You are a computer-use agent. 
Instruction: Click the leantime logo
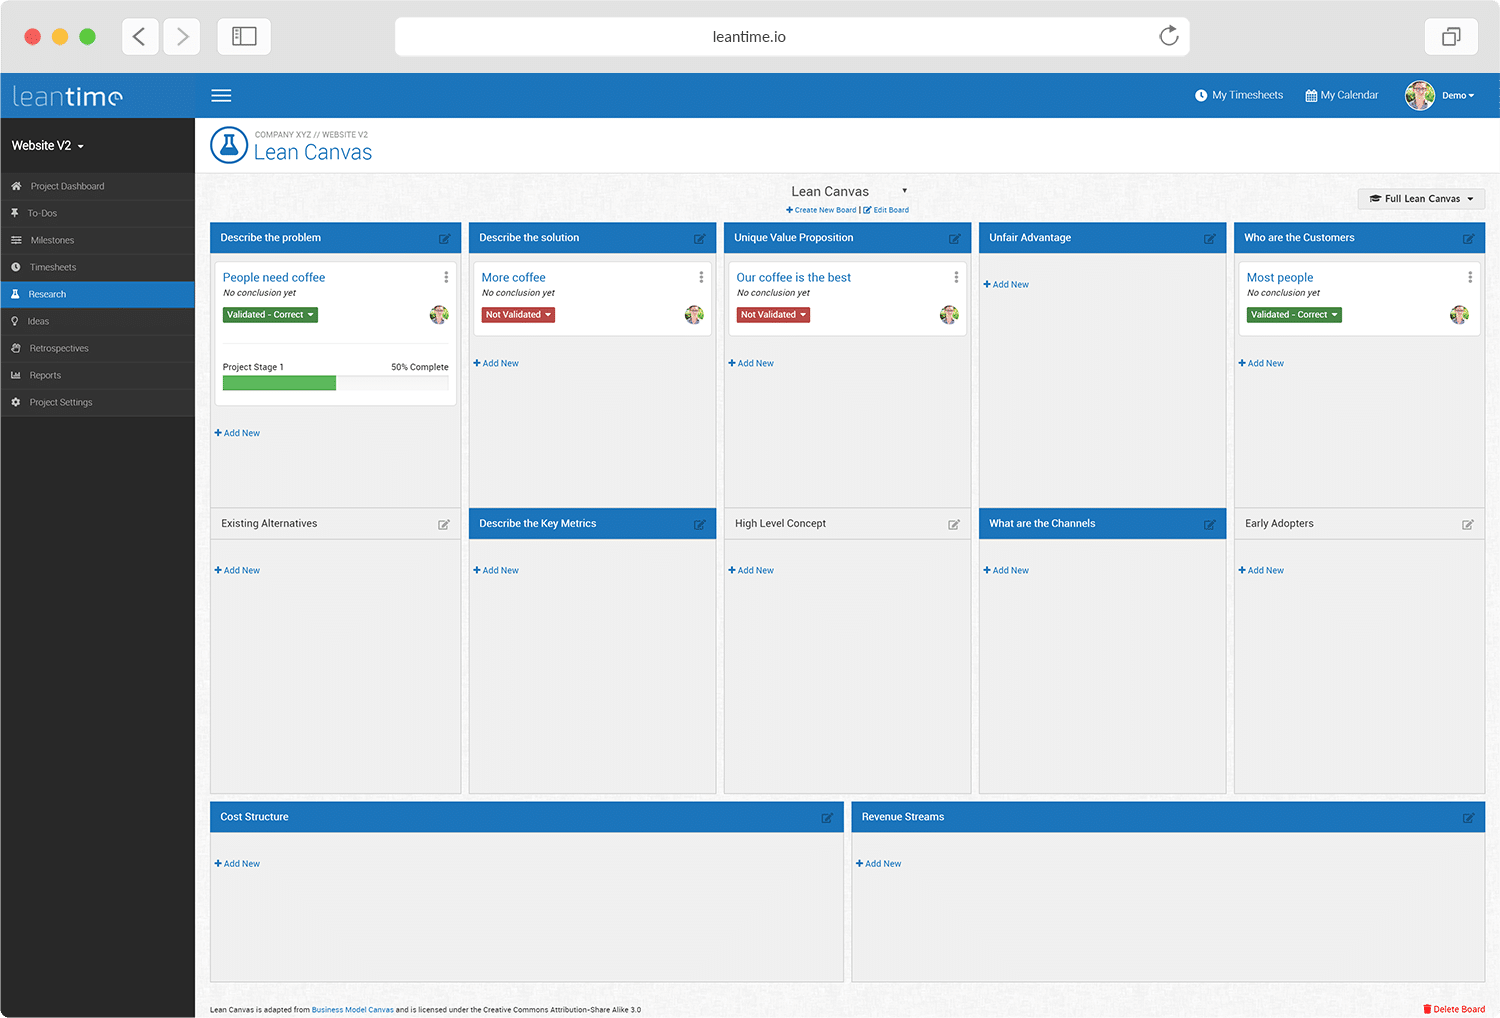click(67, 96)
